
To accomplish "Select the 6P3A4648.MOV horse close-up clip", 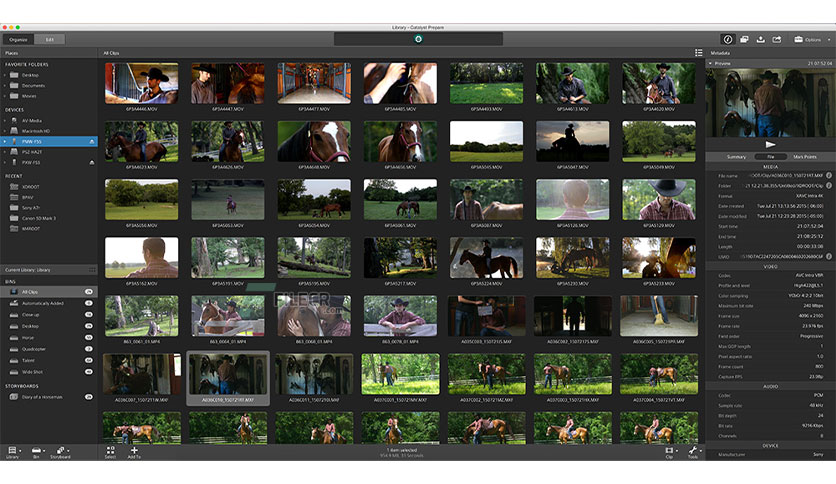I will tap(314, 141).
